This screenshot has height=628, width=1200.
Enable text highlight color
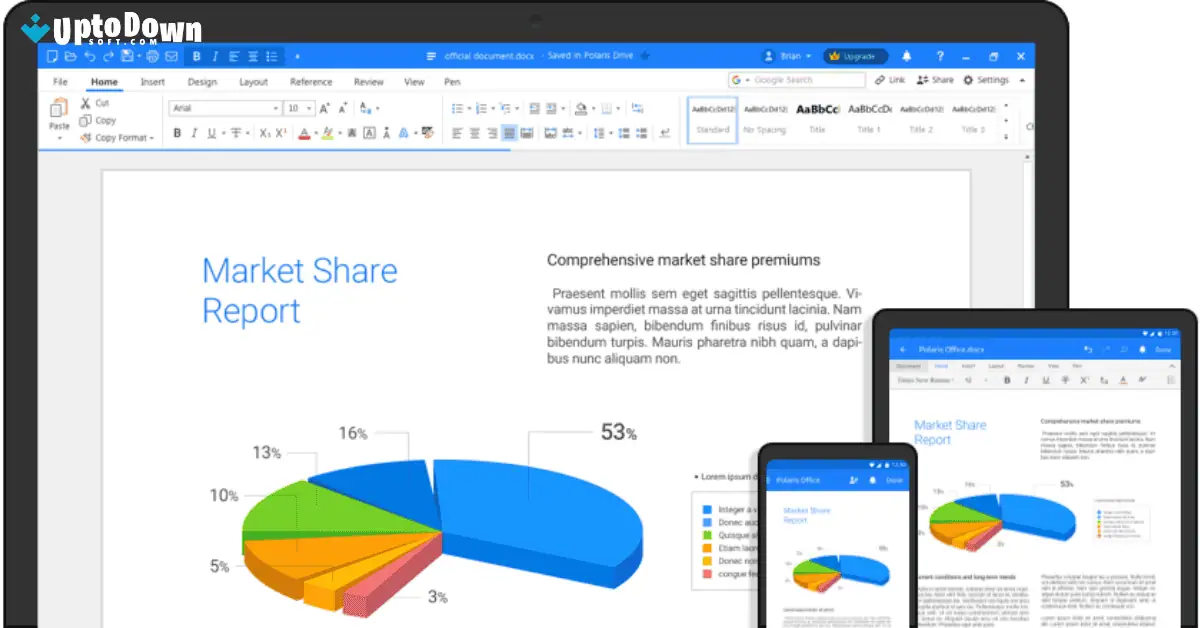point(327,132)
